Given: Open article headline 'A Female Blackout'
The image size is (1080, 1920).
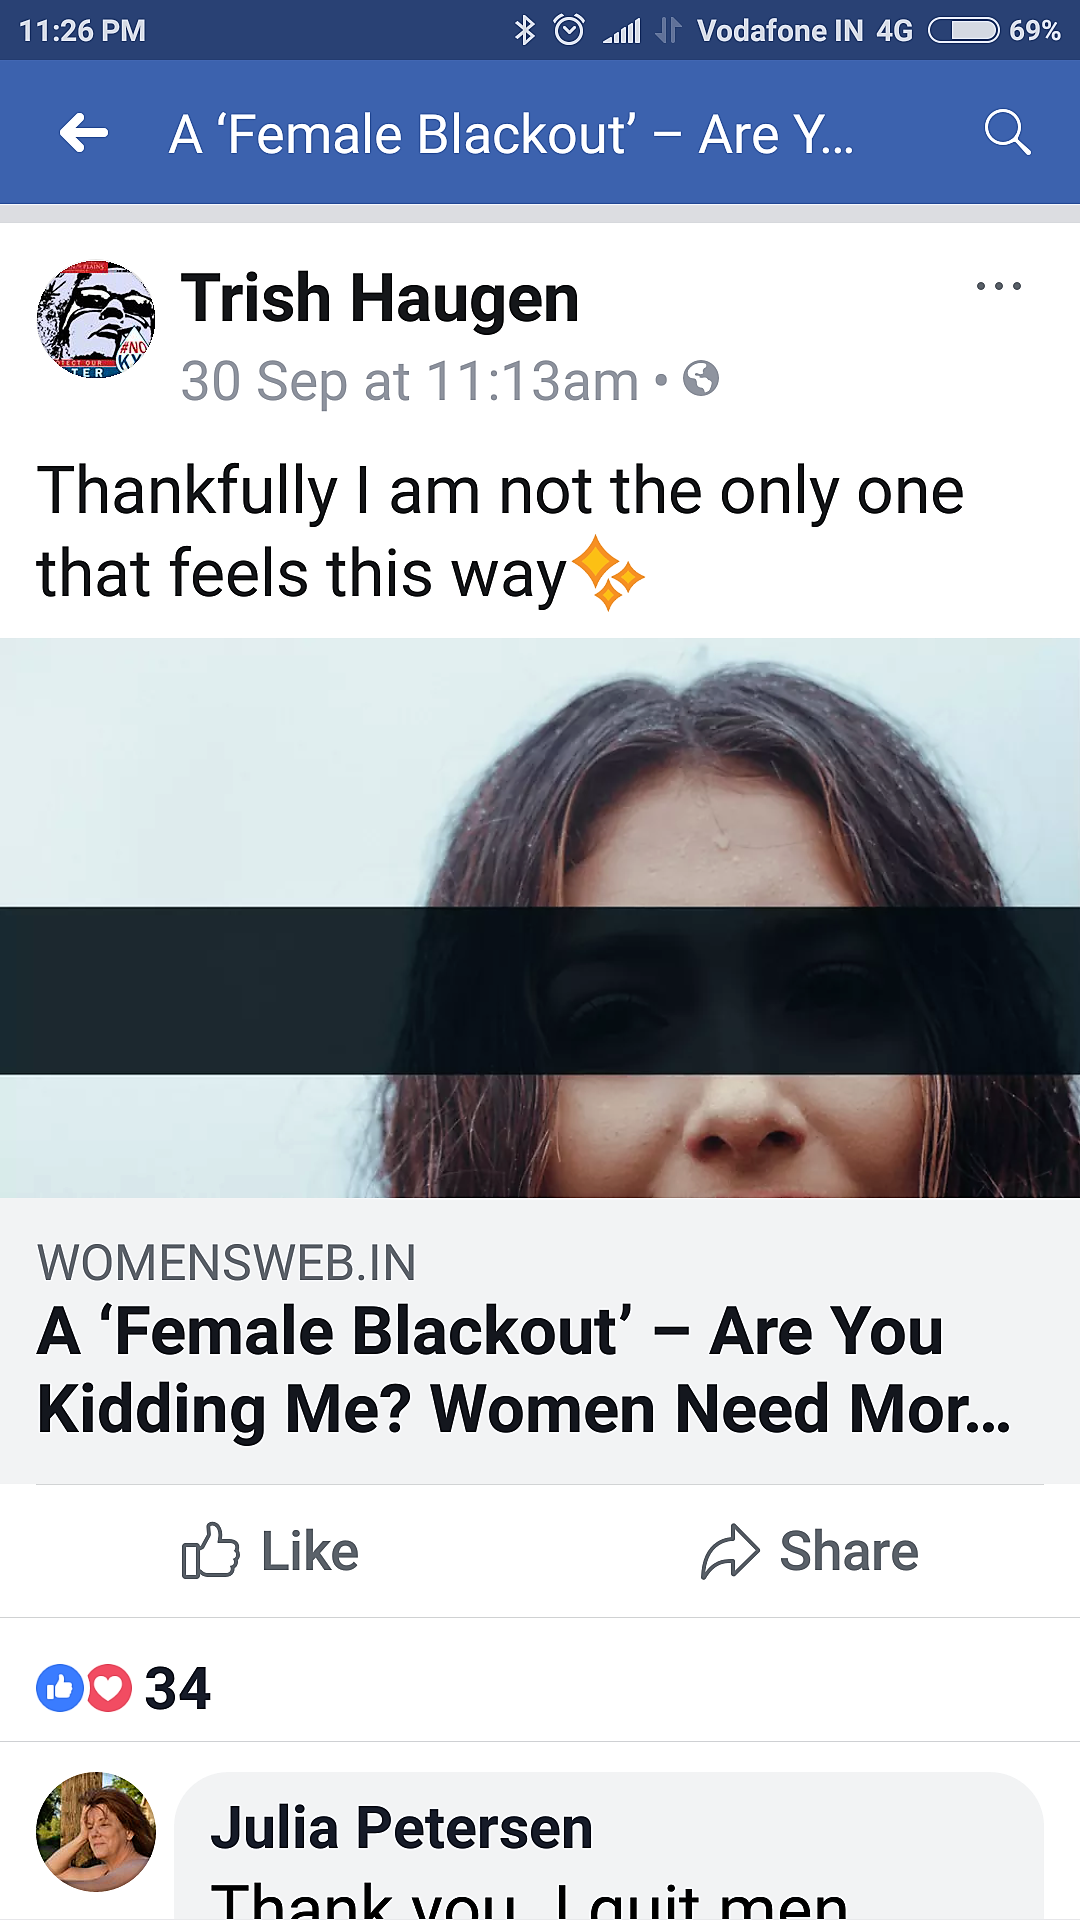Looking at the screenshot, I should point(525,1370).
